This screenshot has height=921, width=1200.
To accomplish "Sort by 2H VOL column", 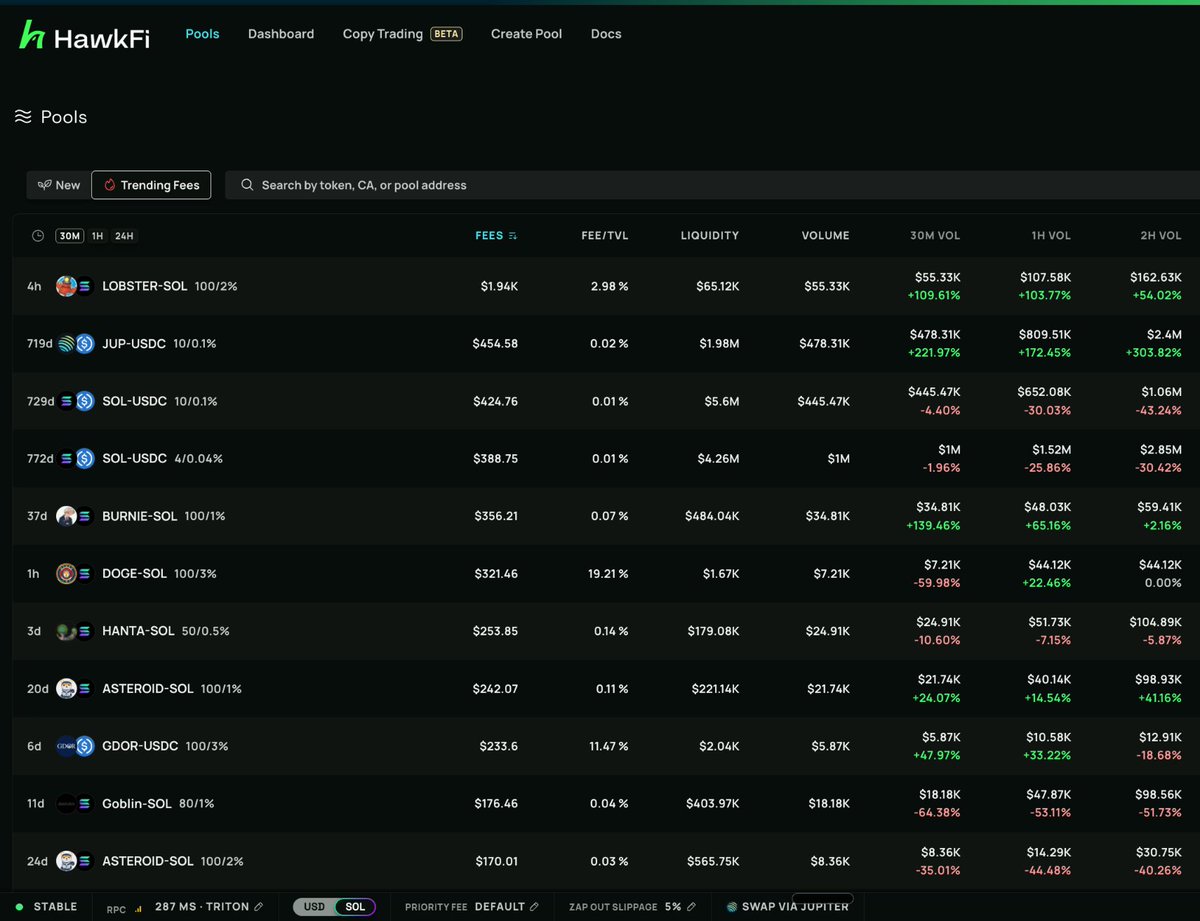I will [1161, 236].
